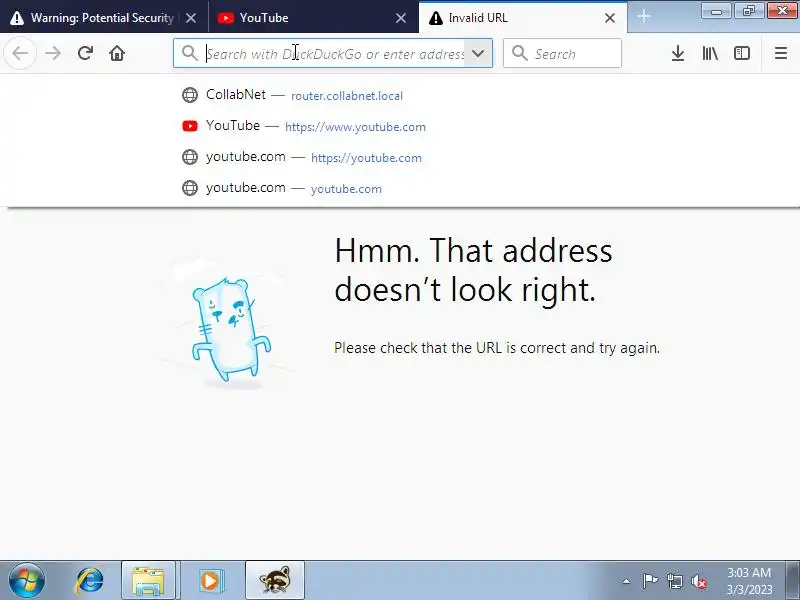800x600 pixels.
Task: Restore down the browser window
Action: click(748, 11)
